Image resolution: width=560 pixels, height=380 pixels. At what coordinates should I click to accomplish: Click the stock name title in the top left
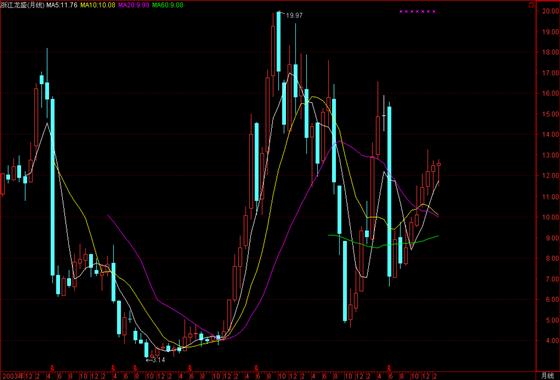pyautogui.click(x=22, y=5)
